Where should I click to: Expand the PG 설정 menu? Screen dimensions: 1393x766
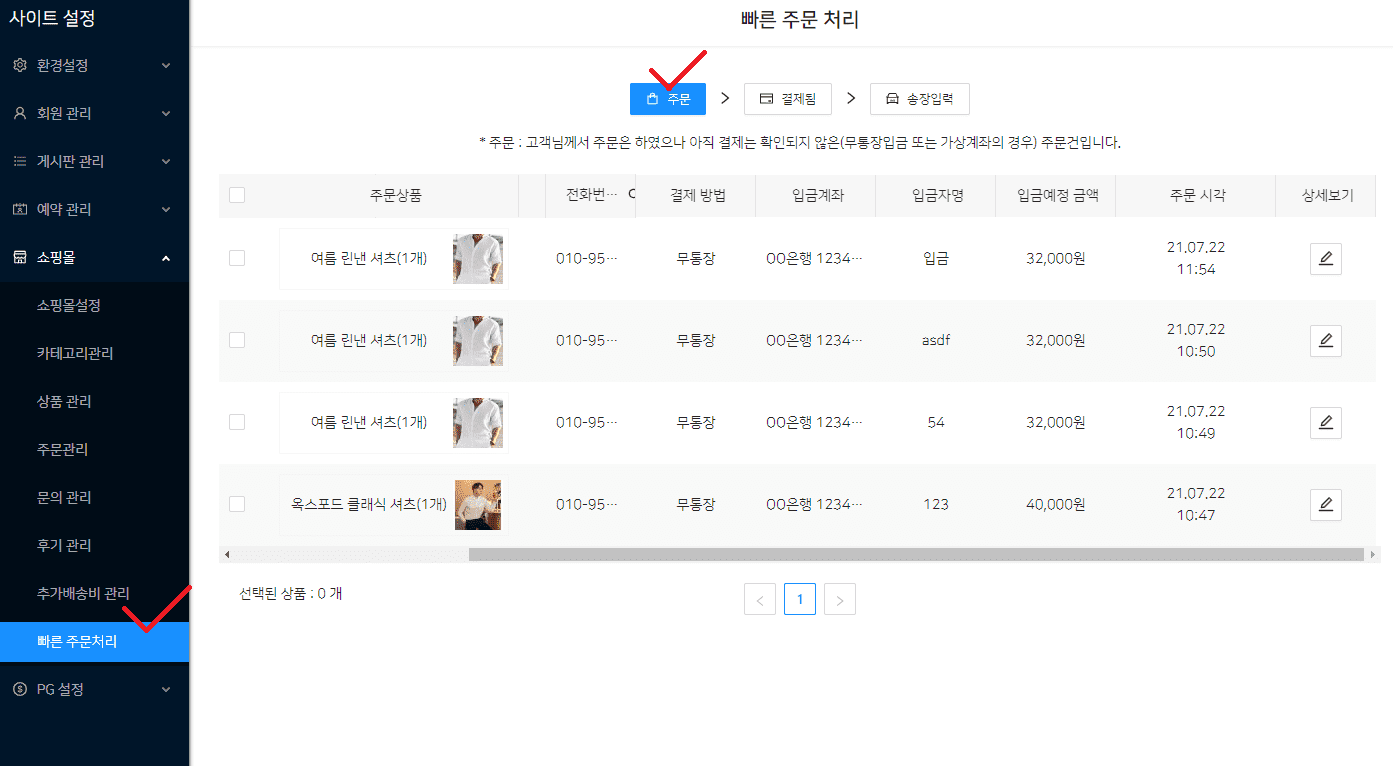pyautogui.click(x=166, y=689)
